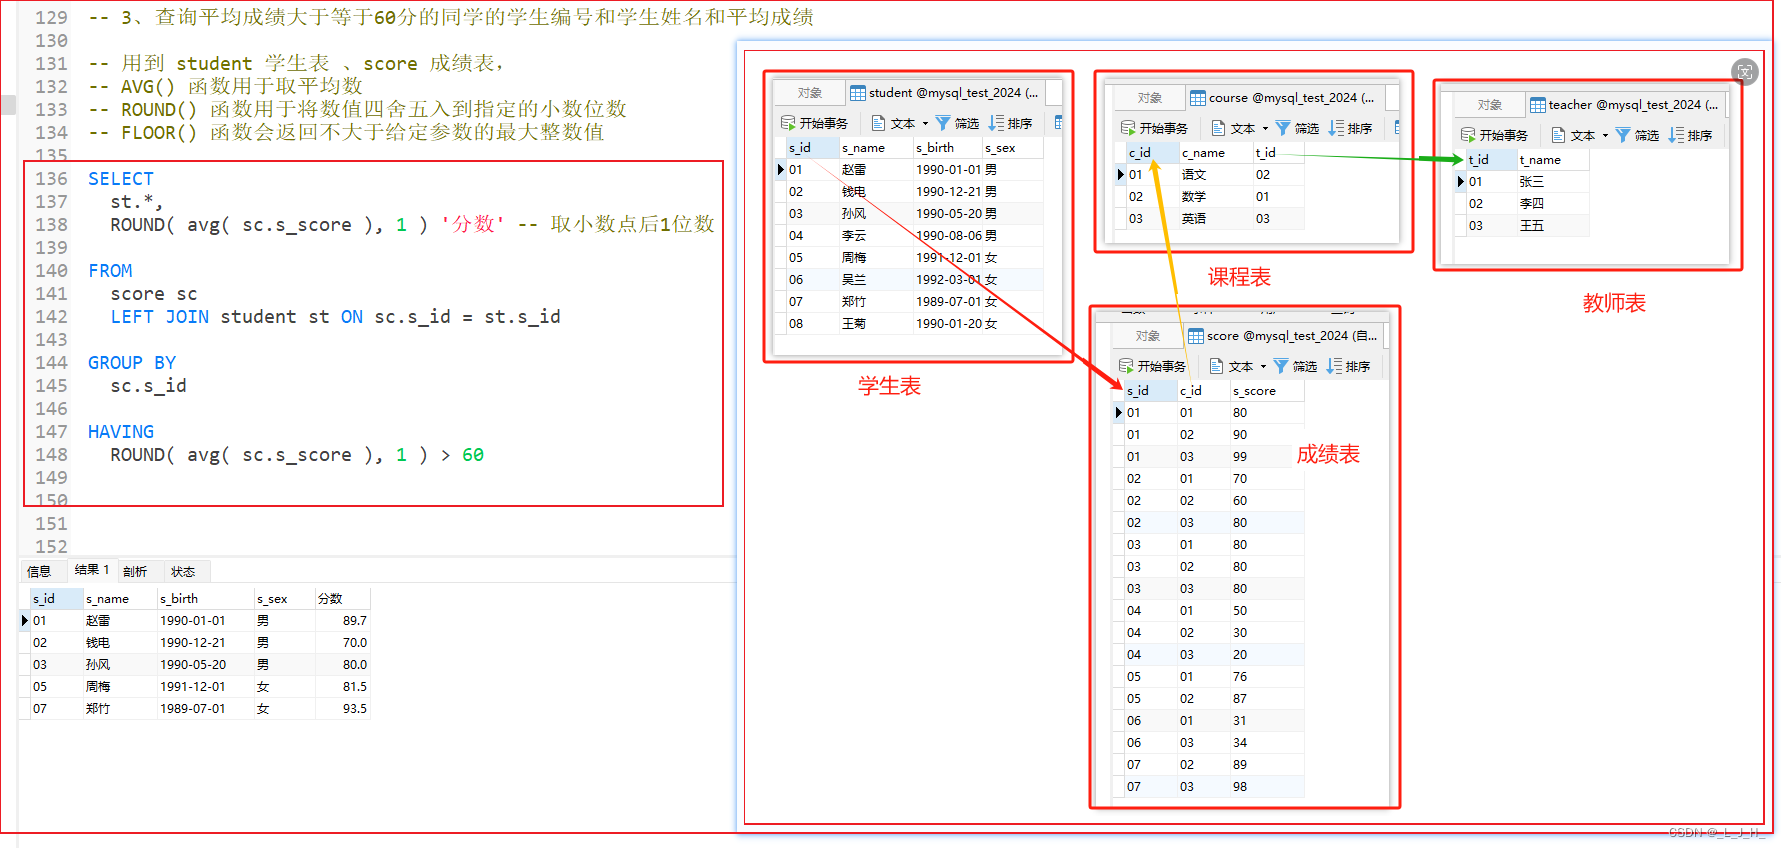Image resolution: width=1781 pixels, height=848 pixels.
Task: Click 开始事务 in the teacher table window
Action: 1494,135
